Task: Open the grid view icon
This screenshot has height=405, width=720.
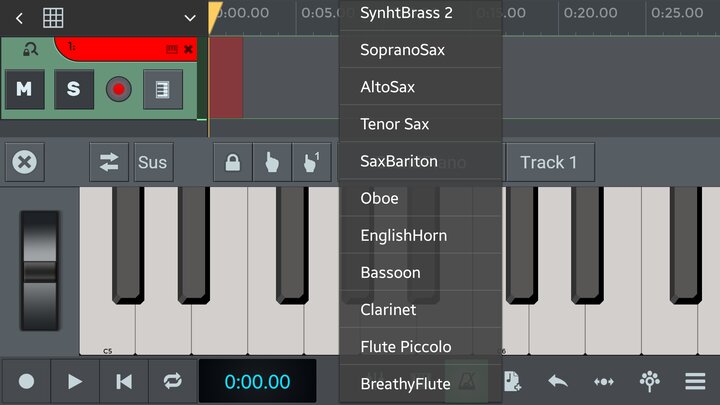Action: pos(53,18)
